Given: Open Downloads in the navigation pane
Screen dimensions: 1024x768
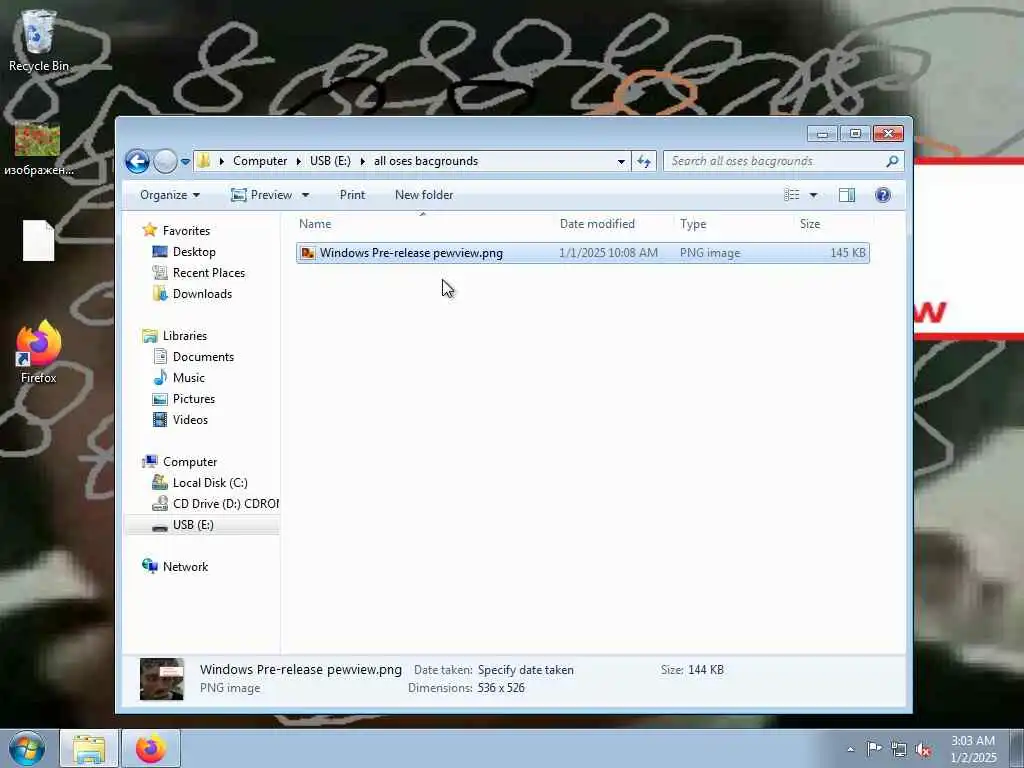Looking at the screenshot, I should coord(202,294).
